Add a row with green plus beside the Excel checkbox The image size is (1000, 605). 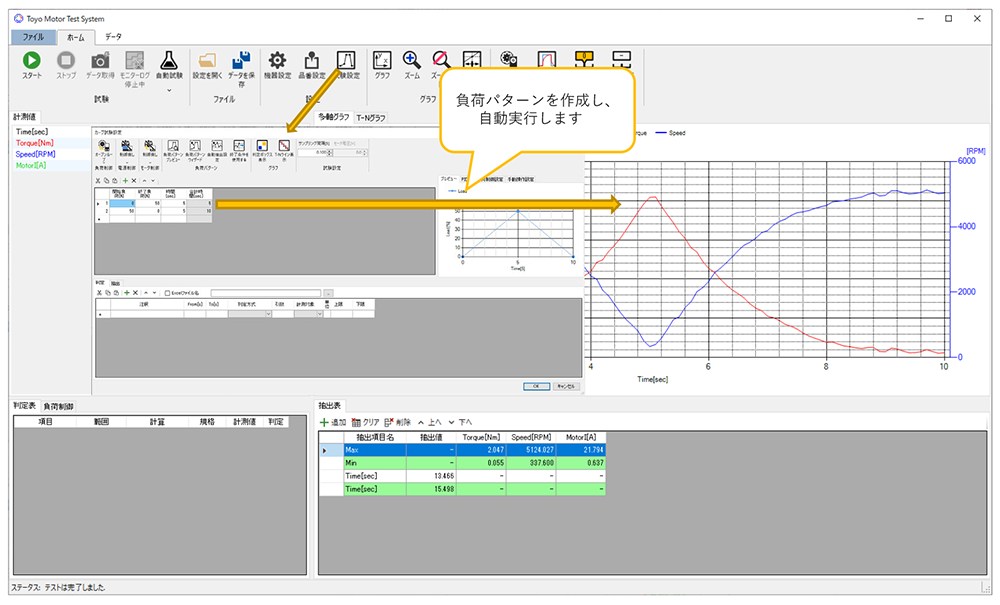pyautogui.click(x=127, y=293)
